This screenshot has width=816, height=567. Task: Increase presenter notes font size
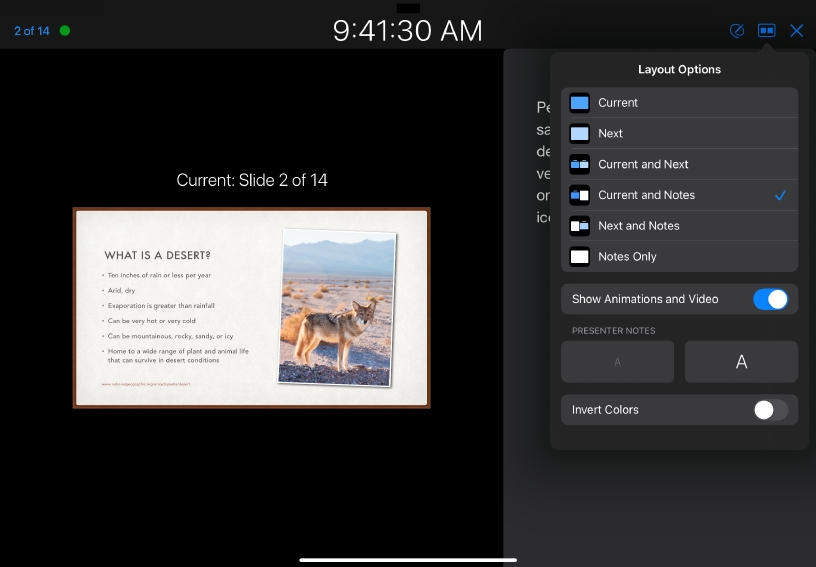[741, 362]
